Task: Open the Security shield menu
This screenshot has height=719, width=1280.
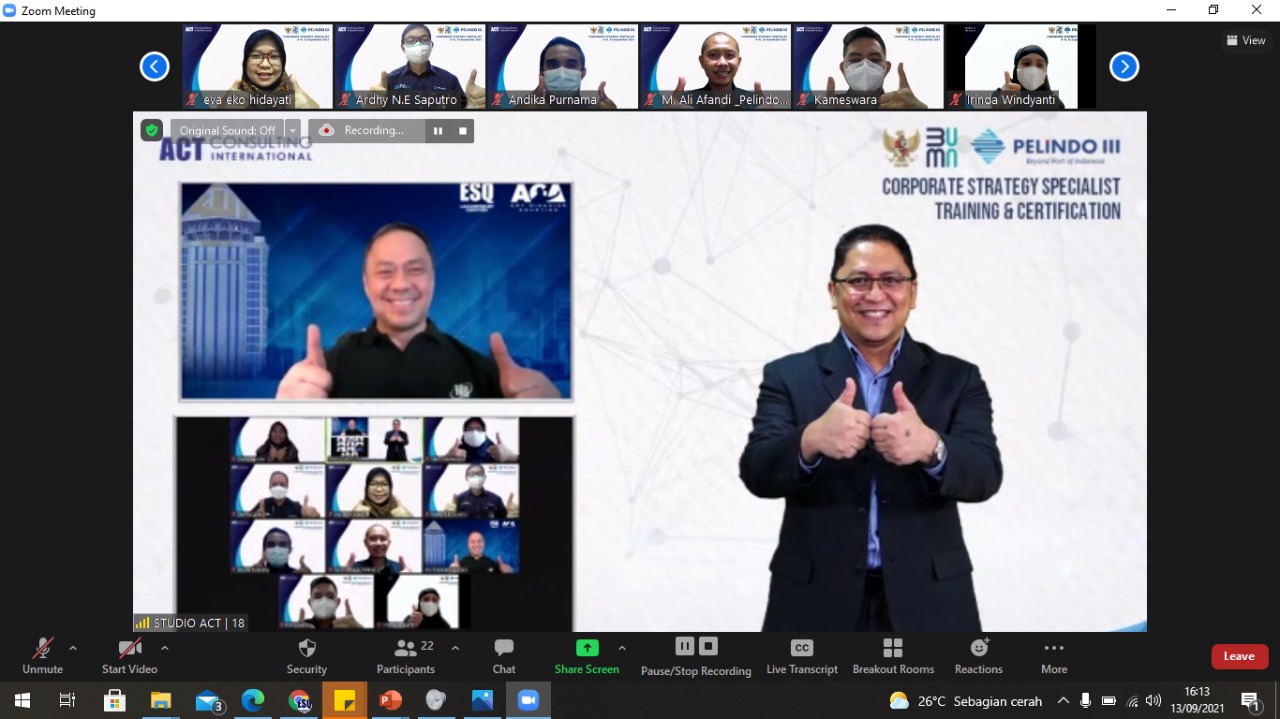Action: 307,655
